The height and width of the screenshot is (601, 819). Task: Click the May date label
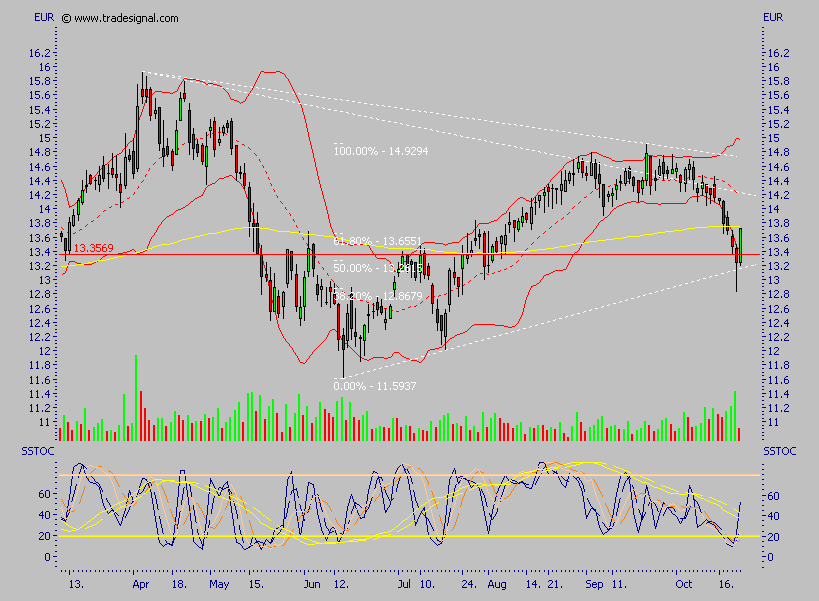pos(219,584)
